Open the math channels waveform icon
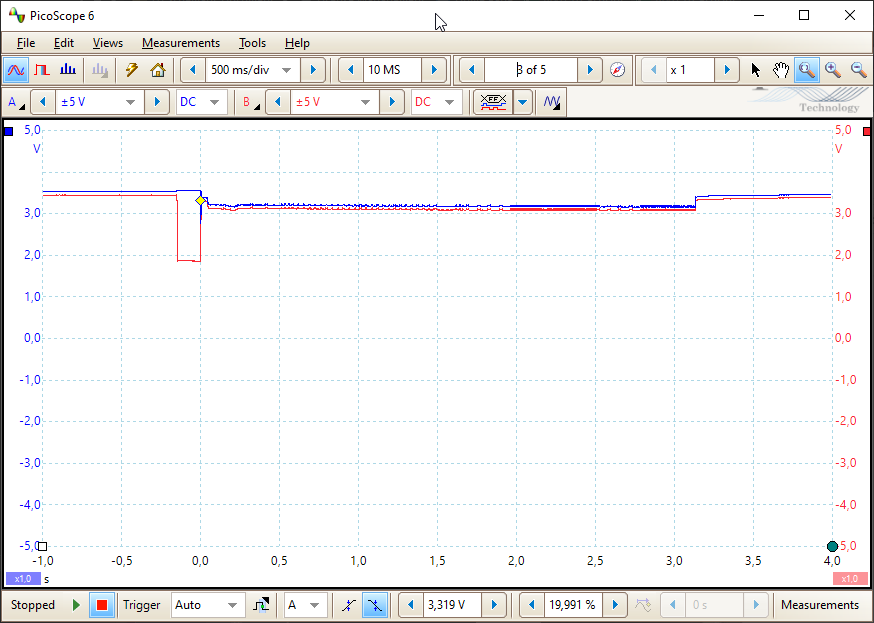This screenshot has height=623, width=874. (x=551, y=103)
